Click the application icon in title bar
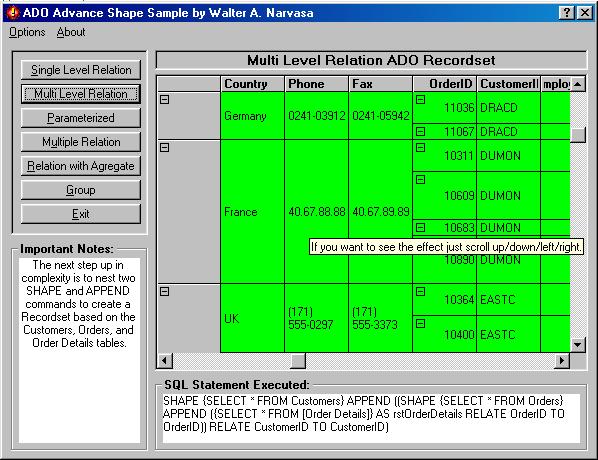The image size is (598, 460). point(13,13)
